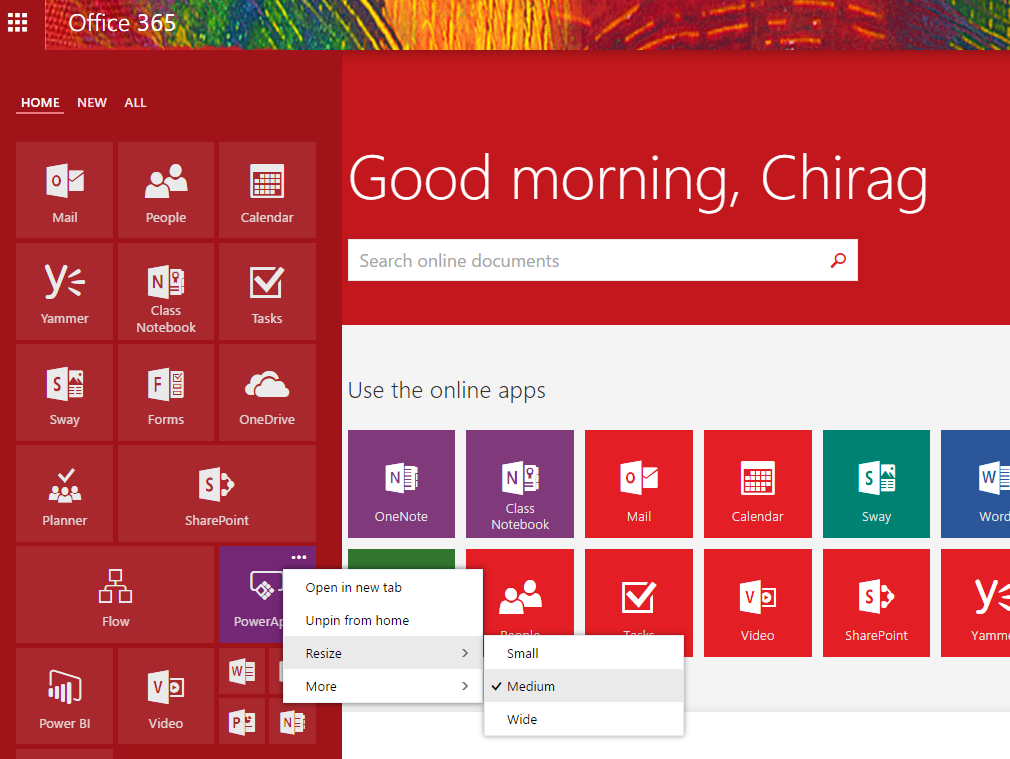Screen dimensions: 1010x759
Task: Expand the Resize submenu
Action: [x=383, y=653]
